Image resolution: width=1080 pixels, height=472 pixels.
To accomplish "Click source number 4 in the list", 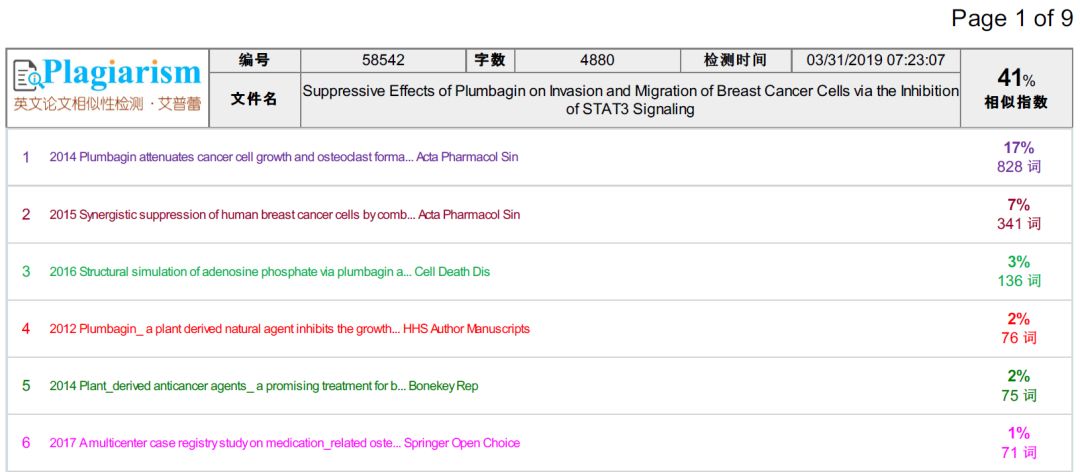I will click(x=26, y=328).
